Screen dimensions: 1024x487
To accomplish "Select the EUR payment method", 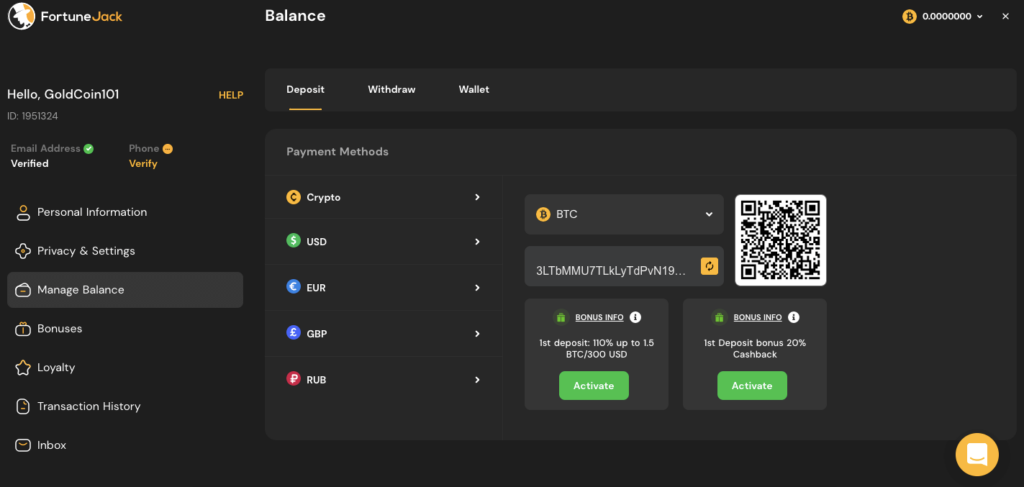I will tap(383, 288).
